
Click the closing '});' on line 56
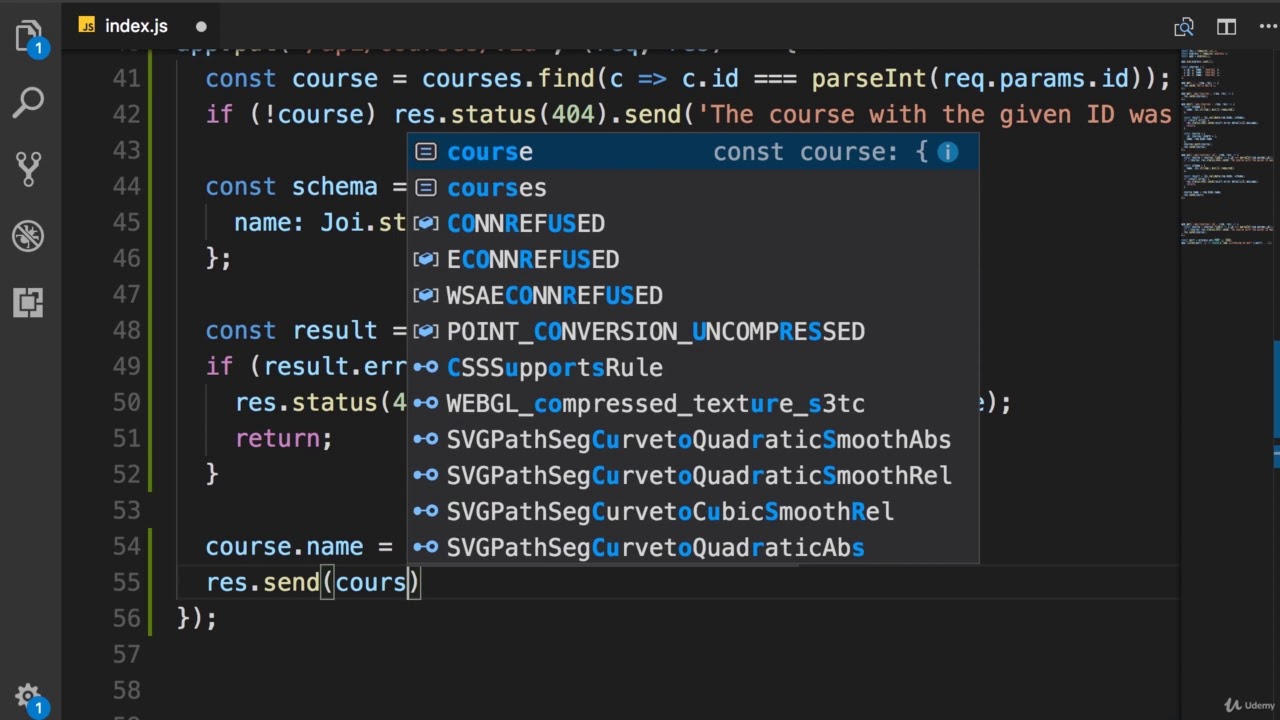197,619
